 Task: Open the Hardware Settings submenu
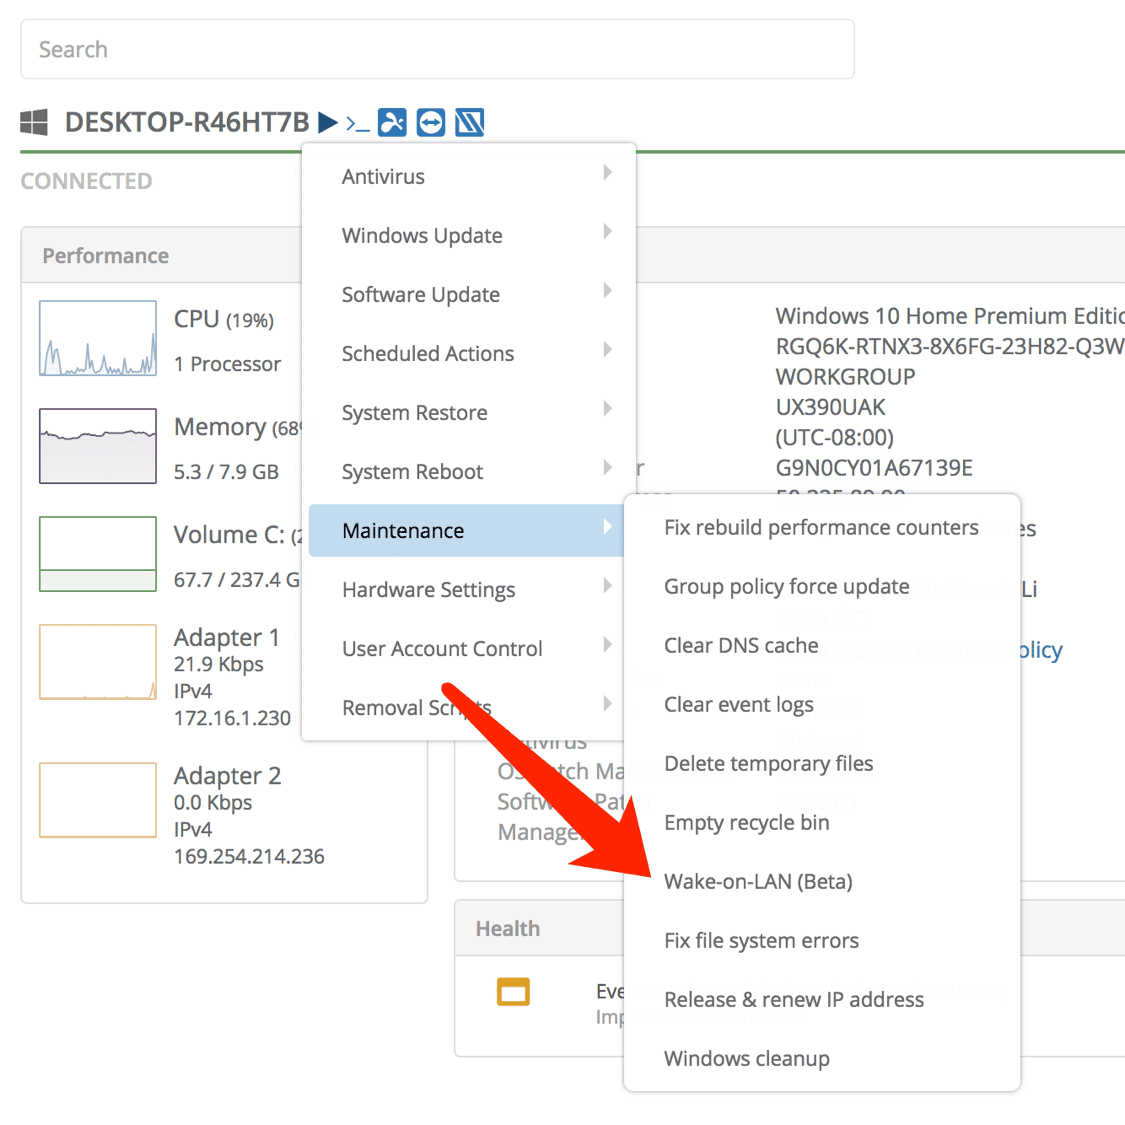coord(468,589)
